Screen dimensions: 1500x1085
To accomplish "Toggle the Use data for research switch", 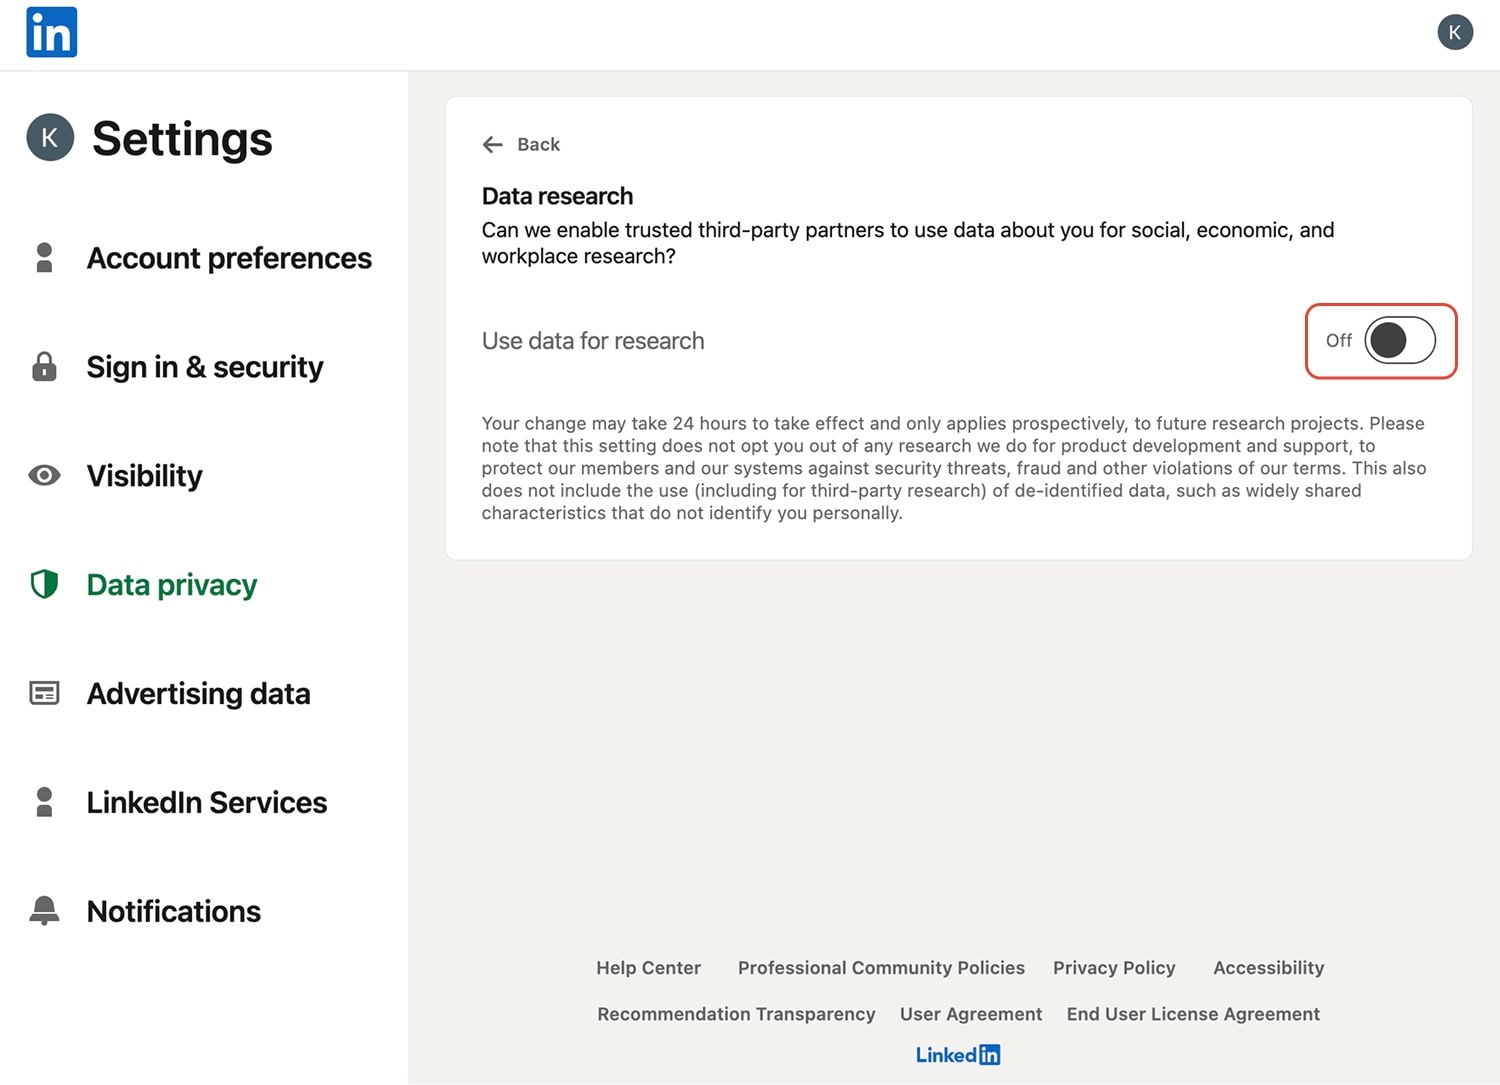I will 1399,341.
